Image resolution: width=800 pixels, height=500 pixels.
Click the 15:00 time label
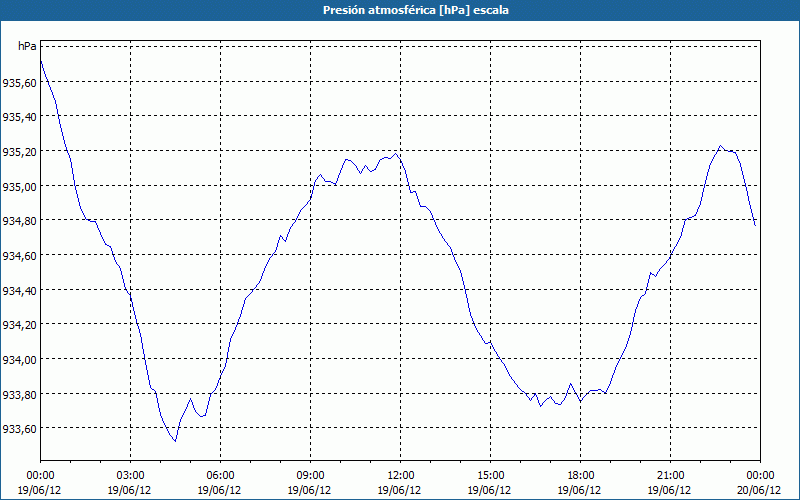pos(490,476)
